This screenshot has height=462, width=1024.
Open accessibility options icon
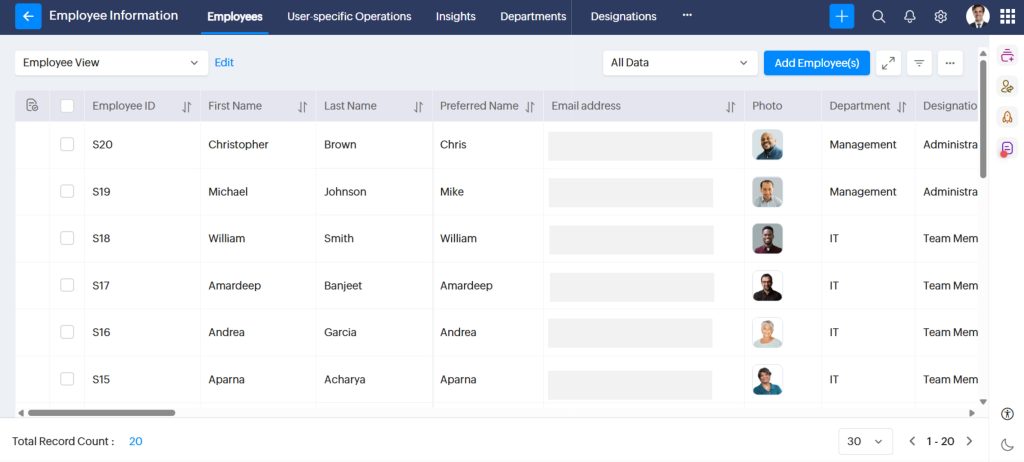click(x=1007, y=414)
